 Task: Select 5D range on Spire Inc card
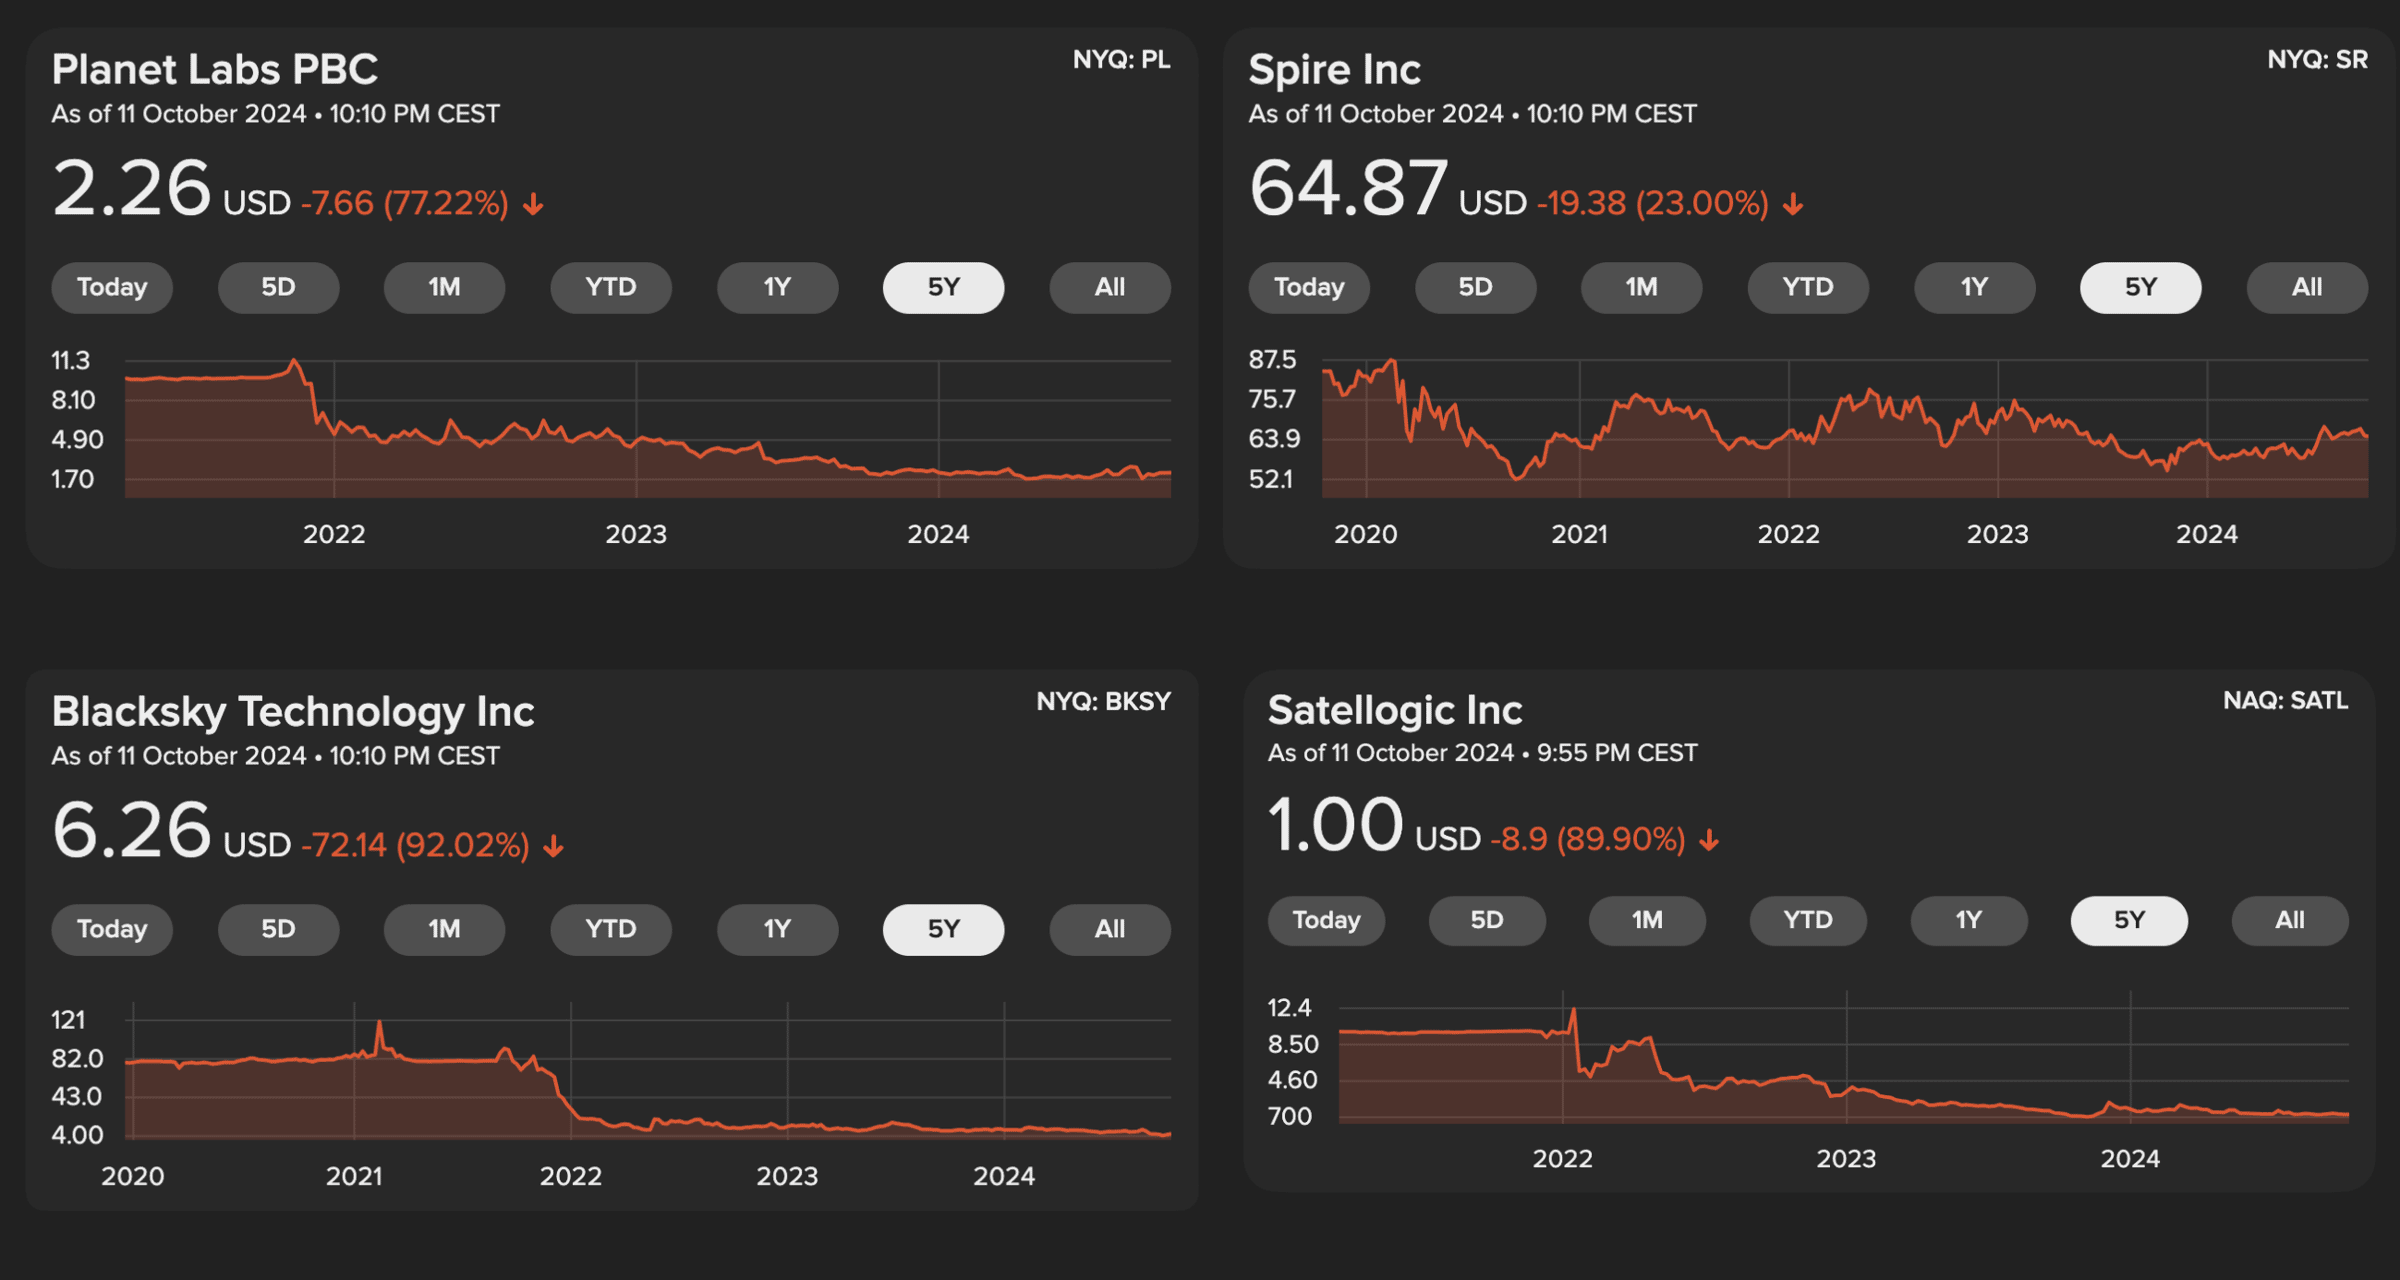point(1475,288)
